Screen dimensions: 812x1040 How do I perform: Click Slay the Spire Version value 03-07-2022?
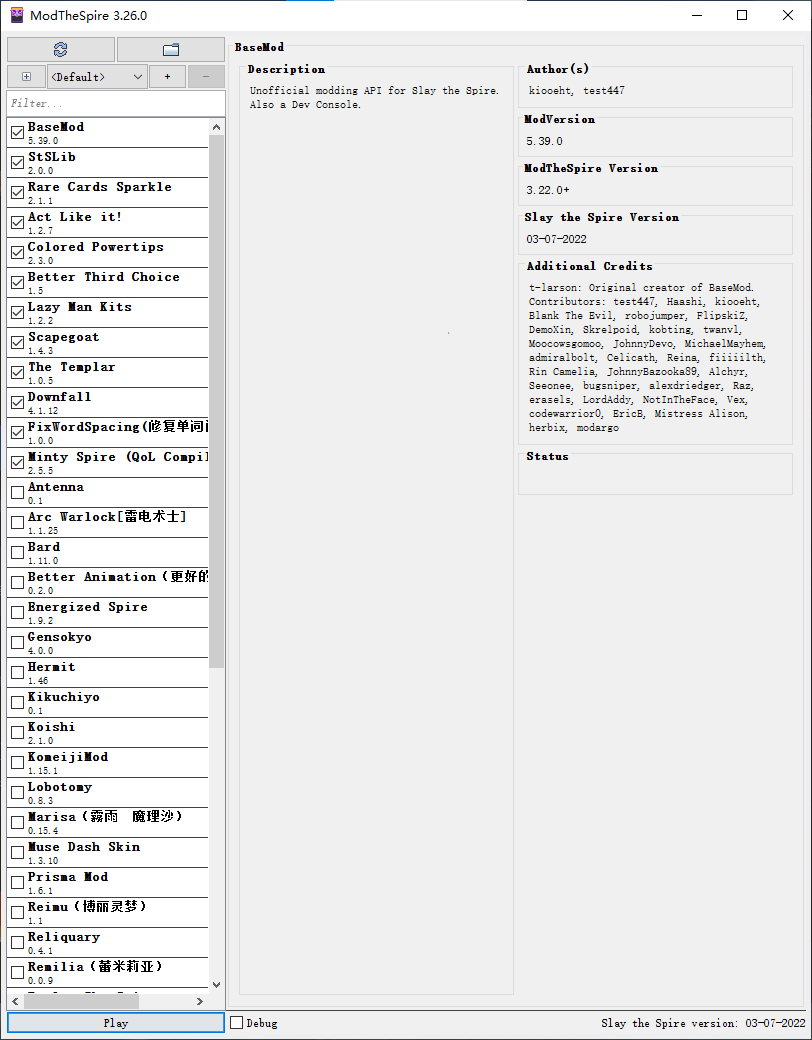tap(557, 239)
